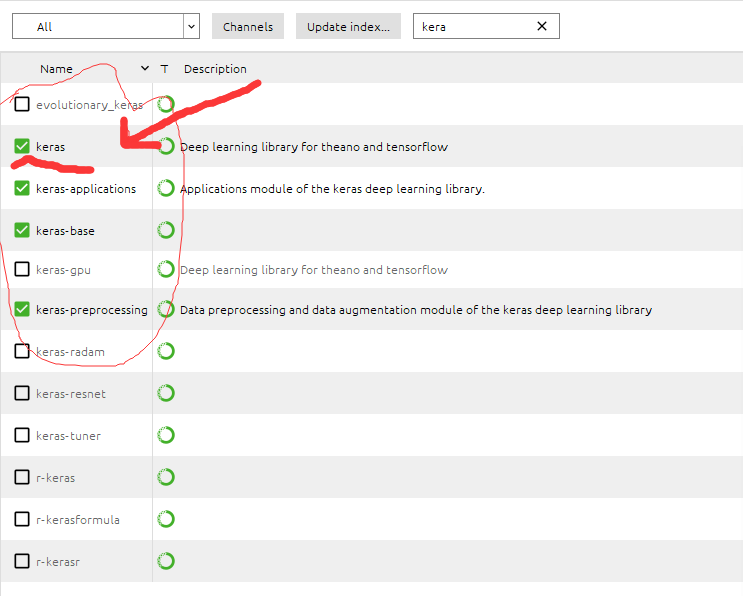Click the type icon for keras-tuner

(166, 435)
